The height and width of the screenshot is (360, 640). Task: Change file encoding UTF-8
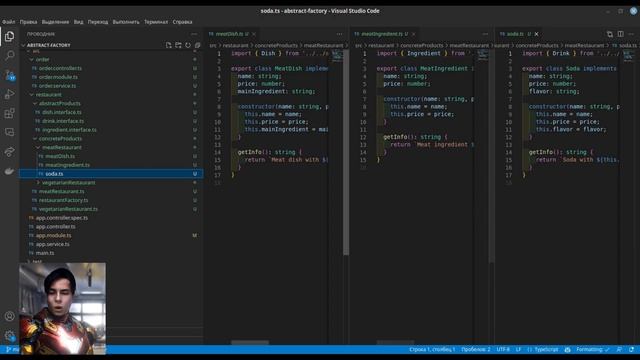(x=503, y=350)
